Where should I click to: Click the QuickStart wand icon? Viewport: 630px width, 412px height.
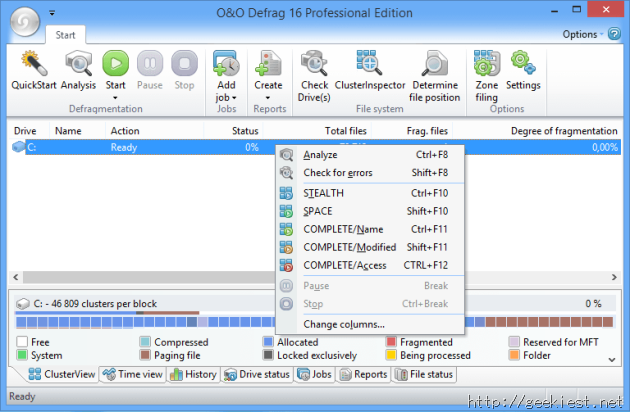[33, 65]
